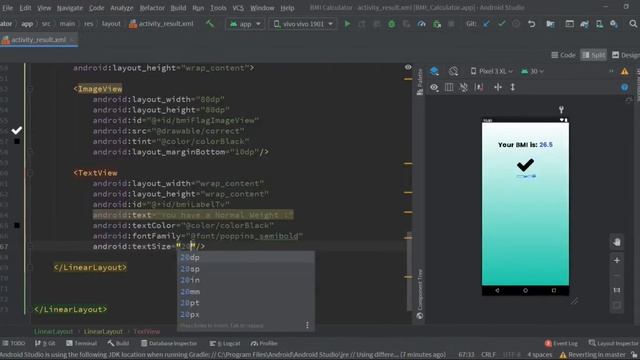The width and height of the screenshot is (640, 360).
Task: Click the blue help circle icon in design toolbar
Action: click(624, 87)
